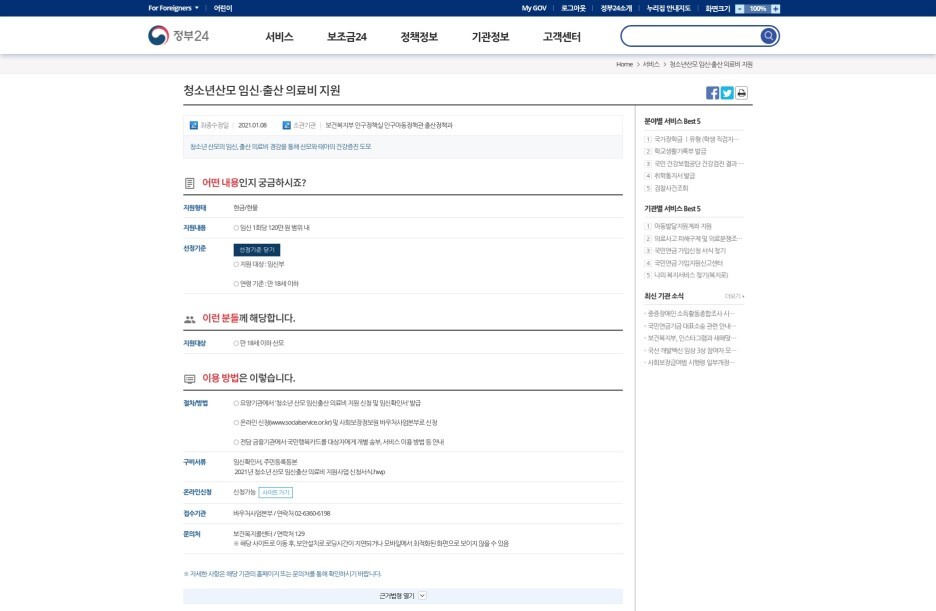Click the print page icon
The image size is (936, 611).
click(741, 92)
